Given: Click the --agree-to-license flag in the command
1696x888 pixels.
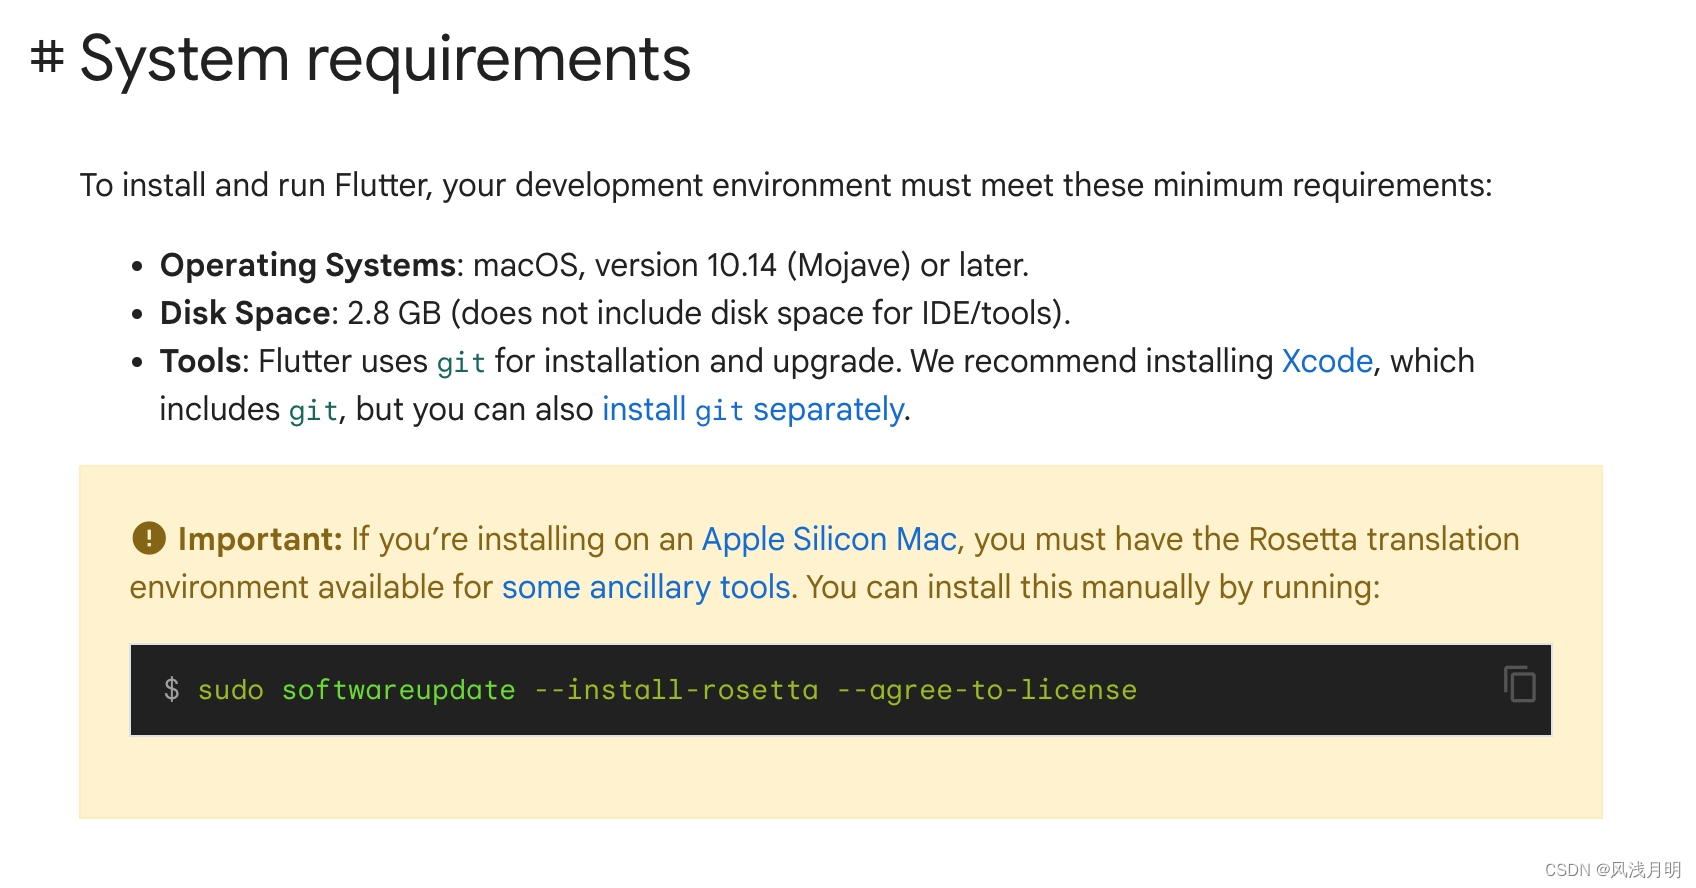Looking at the screenshot, I should (986, 690).
